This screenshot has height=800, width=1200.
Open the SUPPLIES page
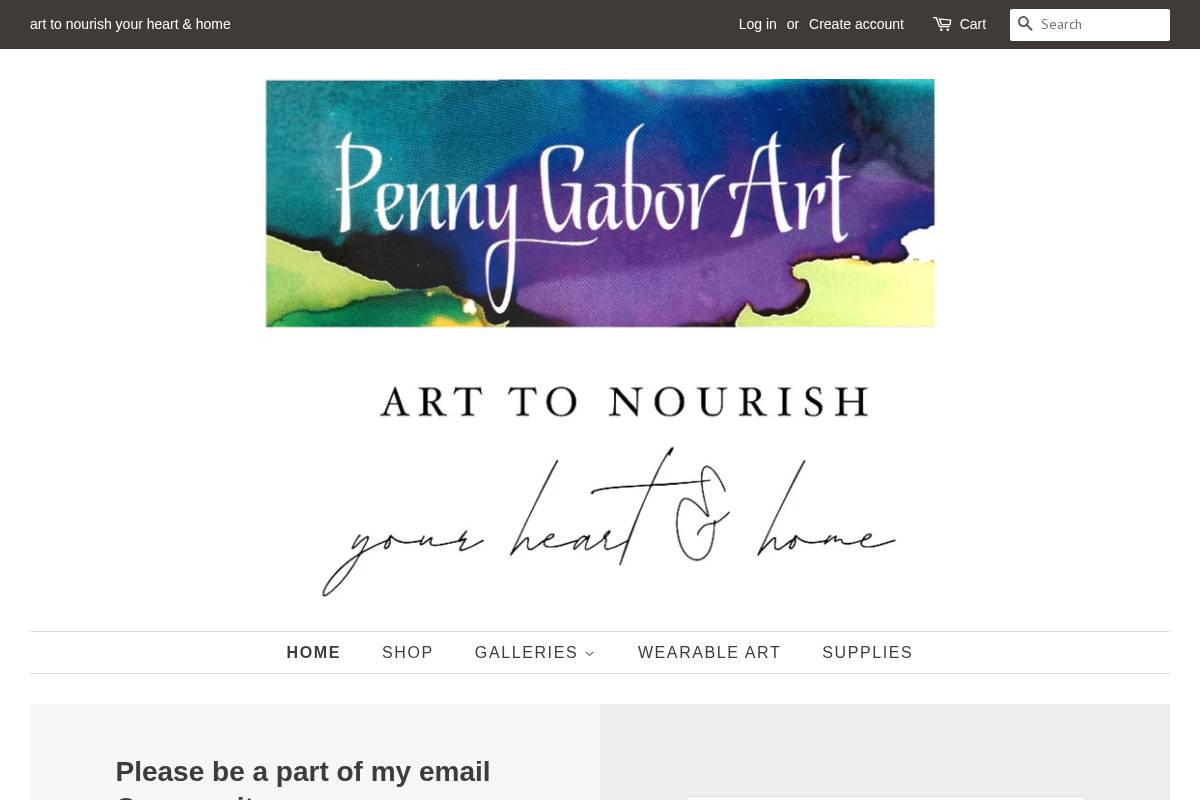point(867,652)
